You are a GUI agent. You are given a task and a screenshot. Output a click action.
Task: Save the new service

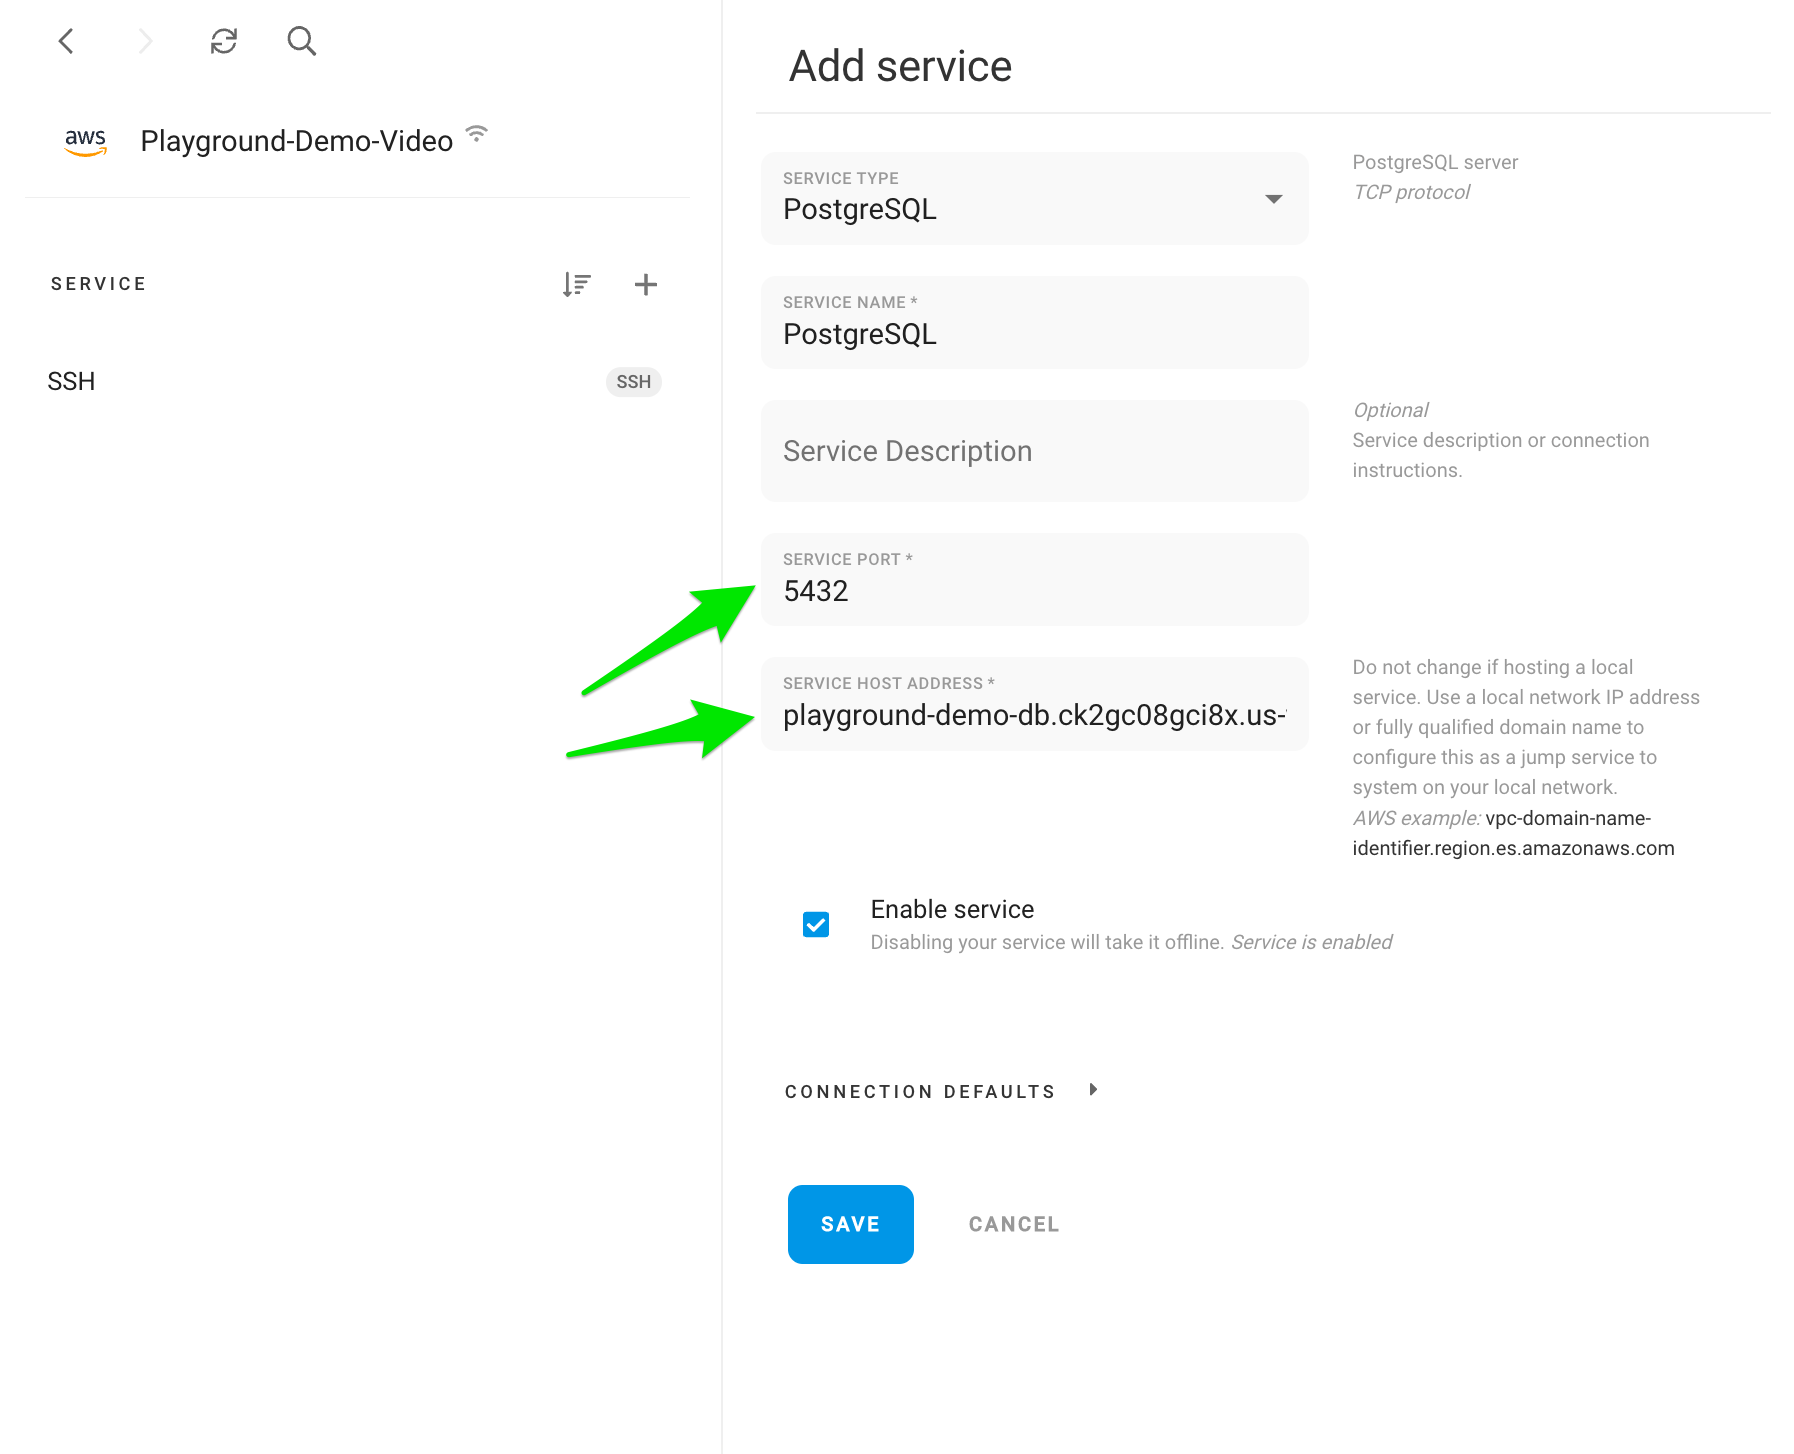[x=851, y=1224]
